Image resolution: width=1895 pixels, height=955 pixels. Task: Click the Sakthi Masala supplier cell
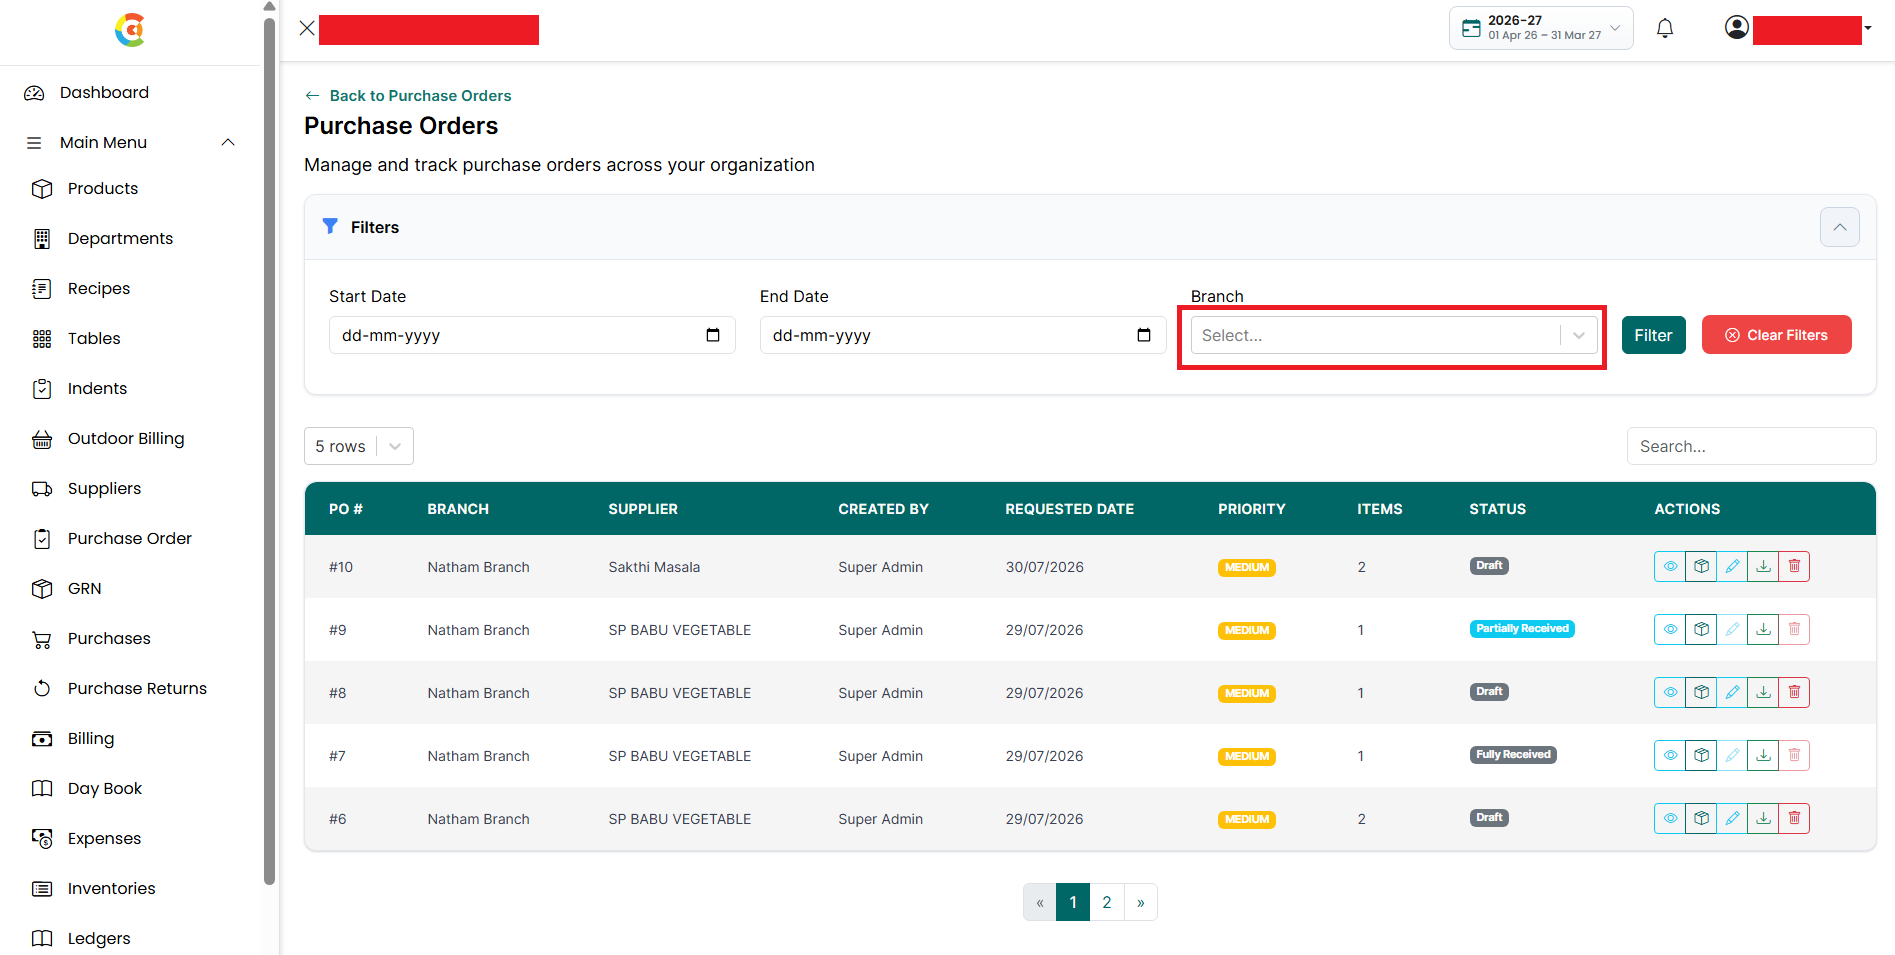point(654,567)
